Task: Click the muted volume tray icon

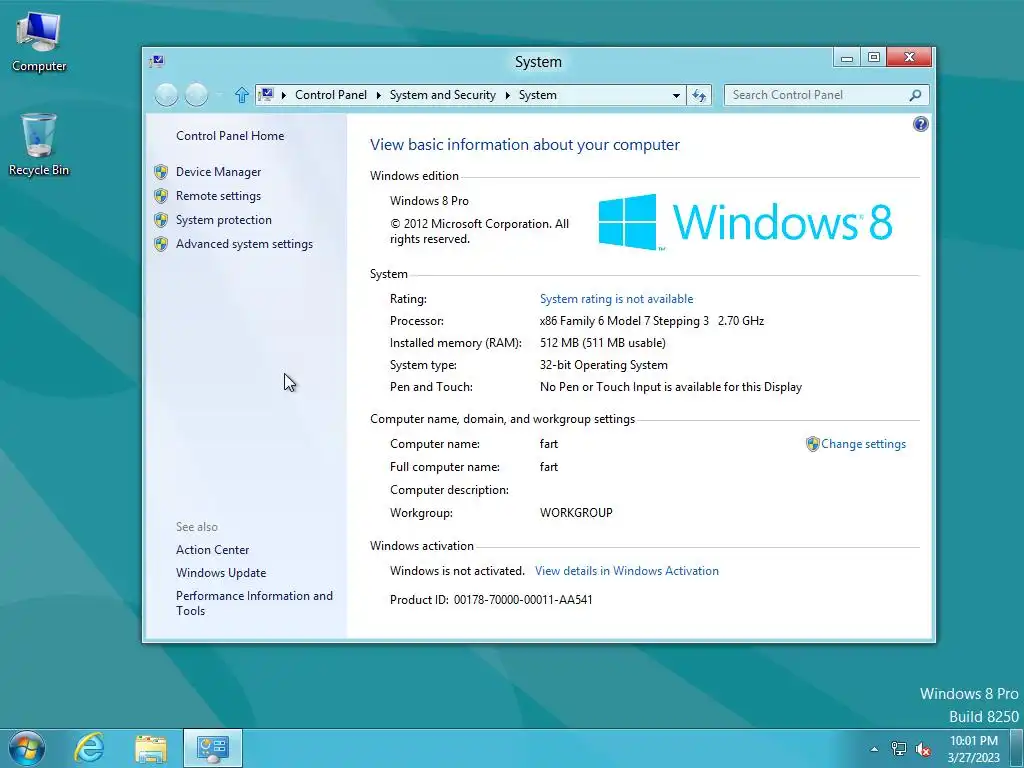Action: click(923, 749)
